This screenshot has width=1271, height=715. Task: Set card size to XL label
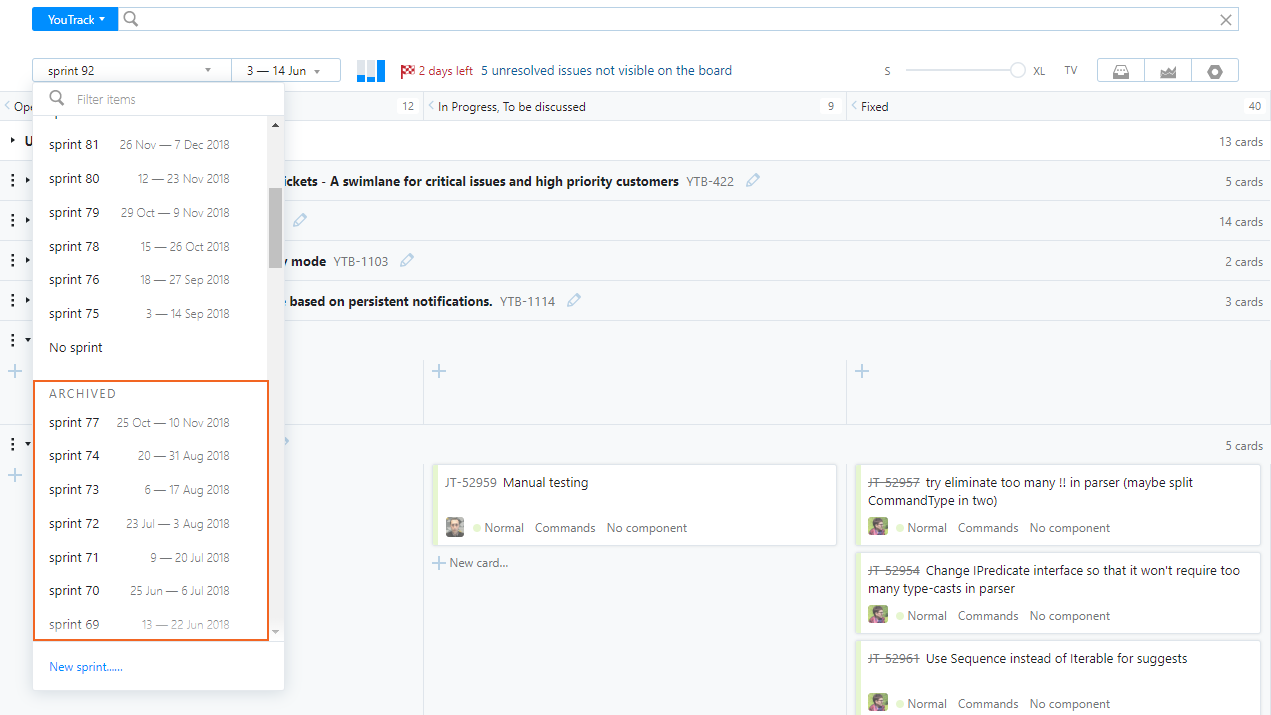[1039, 71]
